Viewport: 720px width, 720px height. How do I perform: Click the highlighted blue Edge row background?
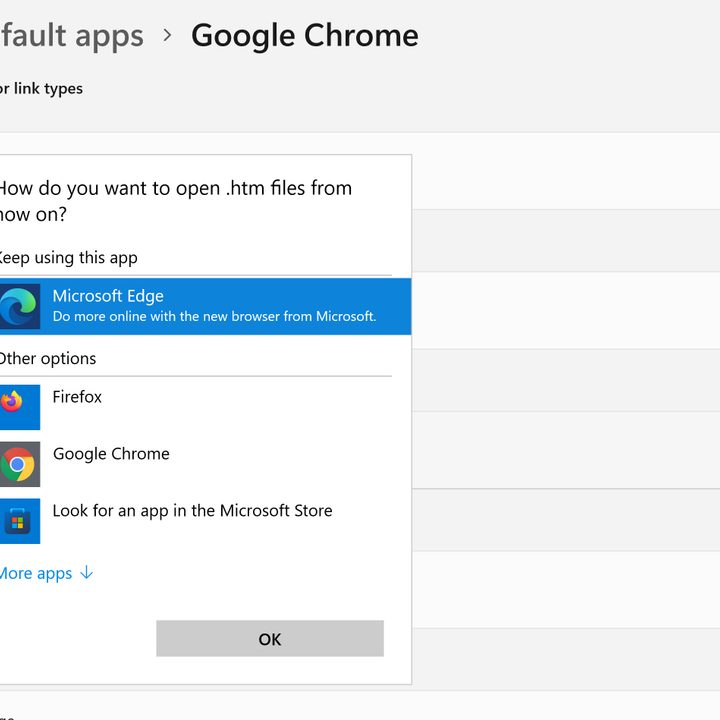pos(394,306)
